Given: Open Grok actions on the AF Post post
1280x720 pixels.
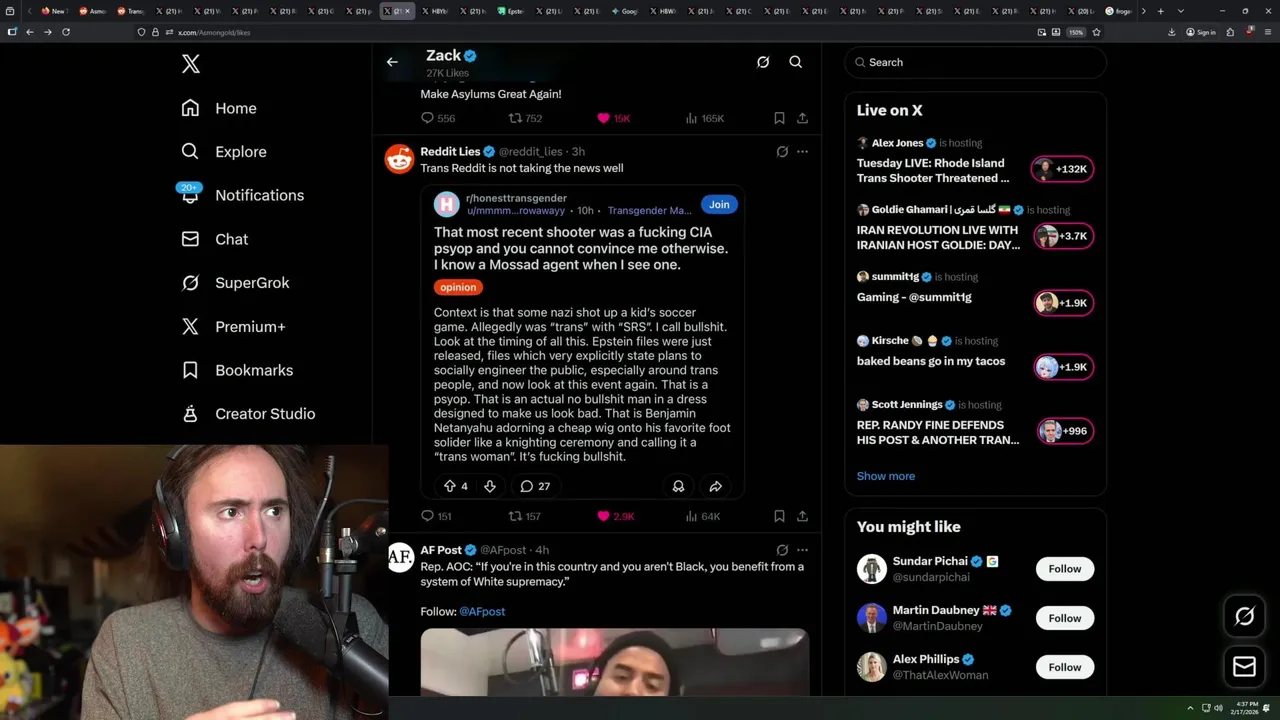Looking at the screenshot, I should click(x=782, y=550).
